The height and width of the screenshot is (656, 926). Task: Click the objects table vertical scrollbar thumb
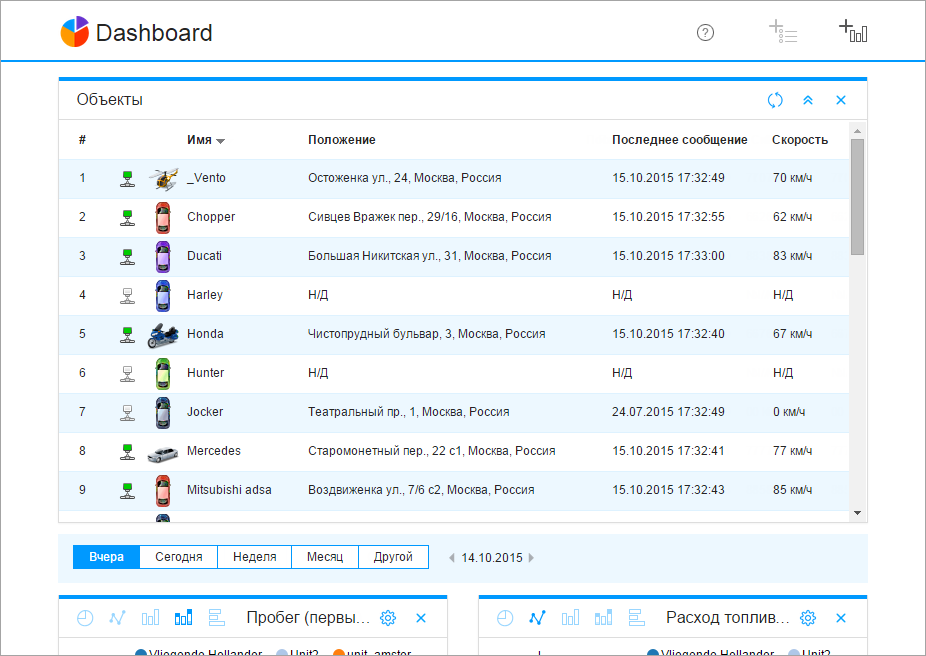click(x=857, y=196)
